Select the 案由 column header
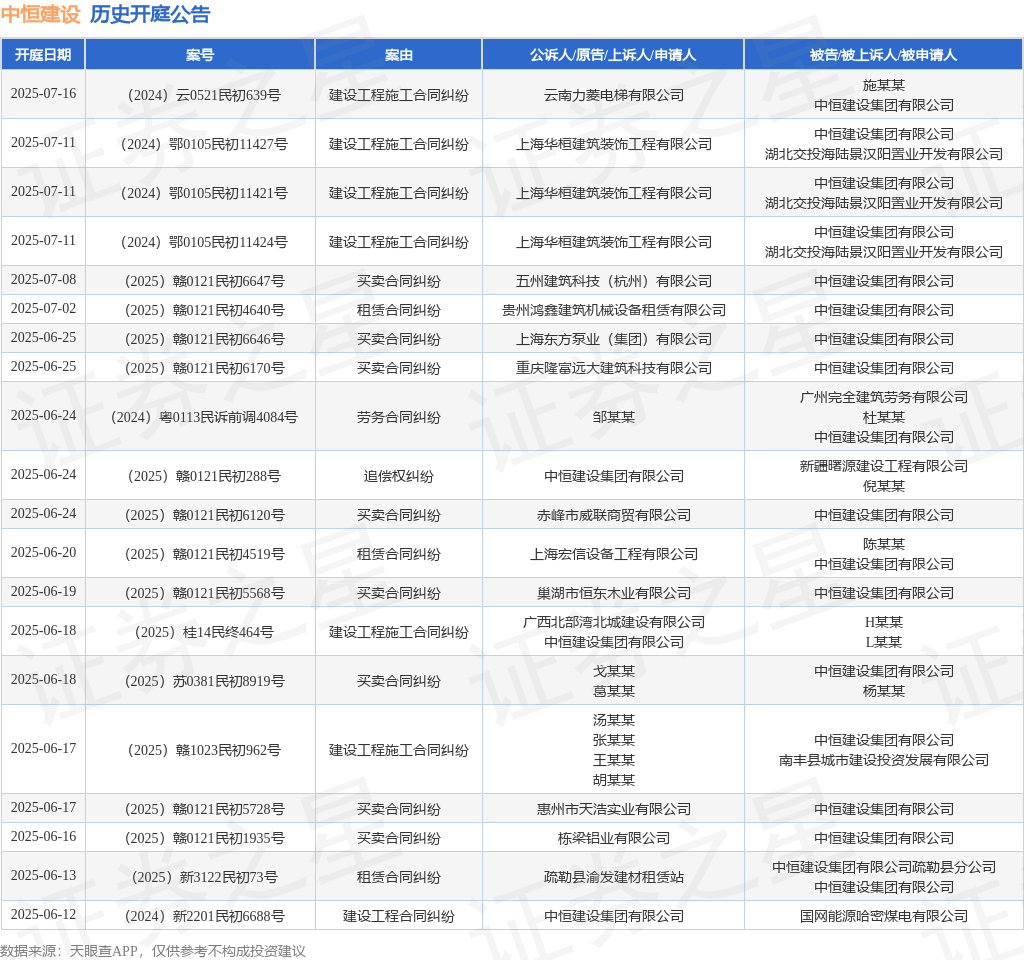This screenshot has height=960, width=1024. (398, 55)
